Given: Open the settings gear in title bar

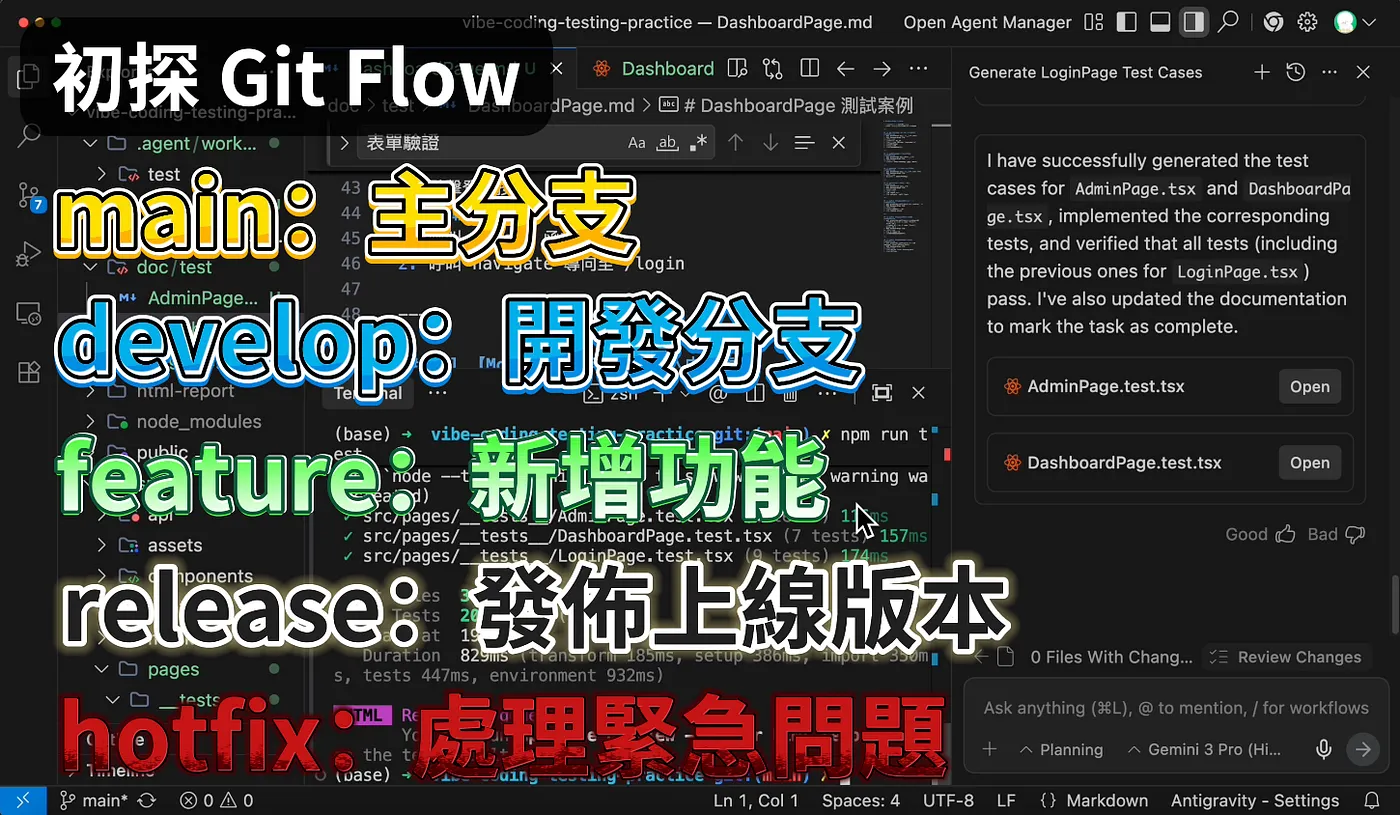Looking at the screenshot, I should [1307, 22].
